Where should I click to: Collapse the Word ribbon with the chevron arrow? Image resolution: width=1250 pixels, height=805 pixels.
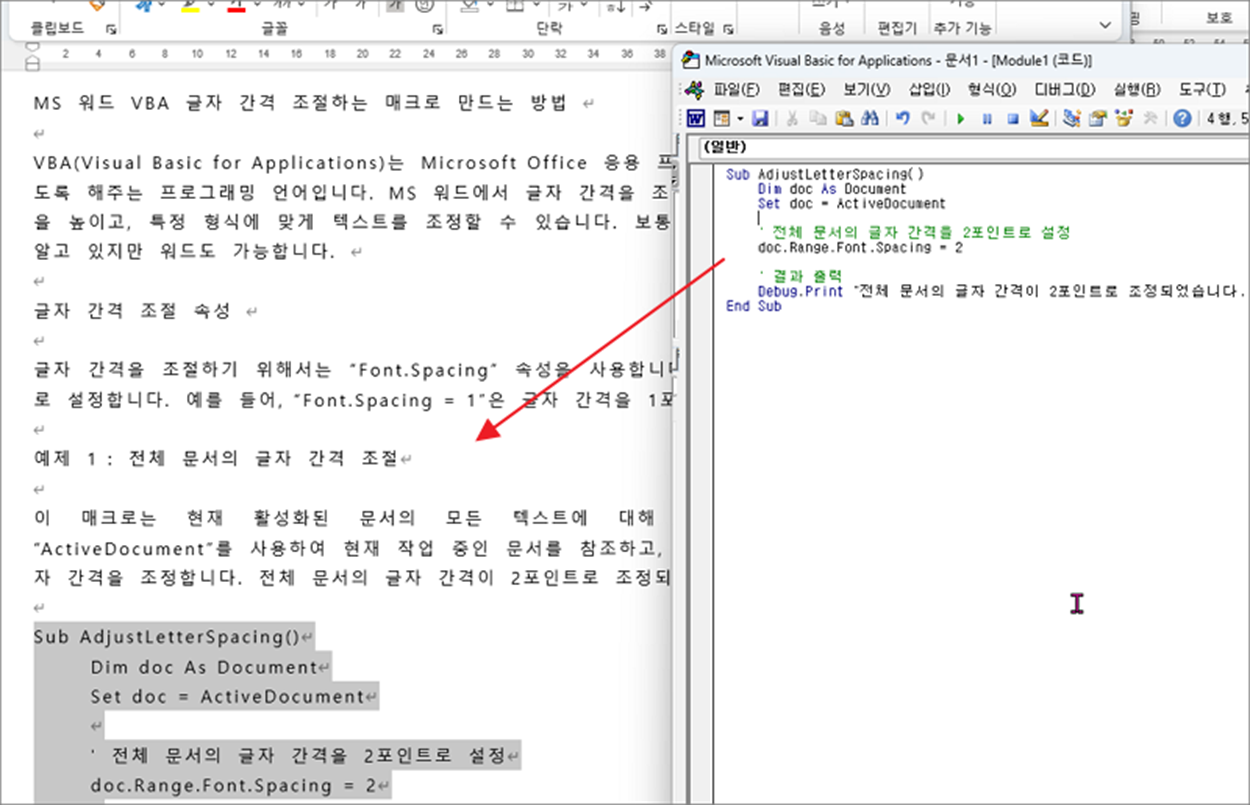coord(1104,25)
